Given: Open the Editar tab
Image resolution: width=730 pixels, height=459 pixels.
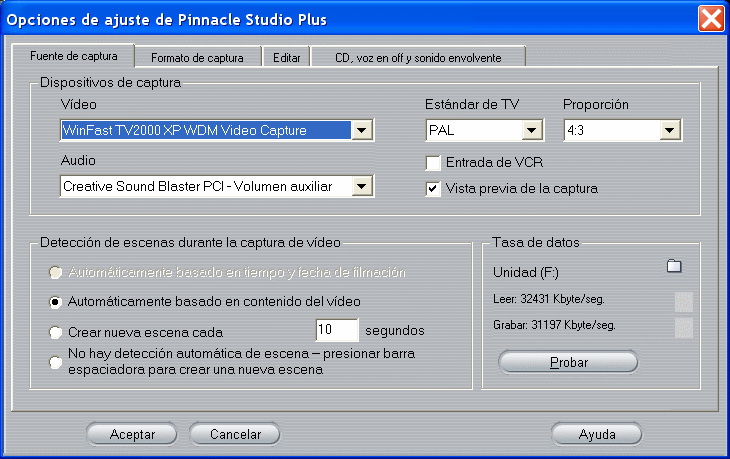Looking at the screenshot, I should tap(286, 57).
